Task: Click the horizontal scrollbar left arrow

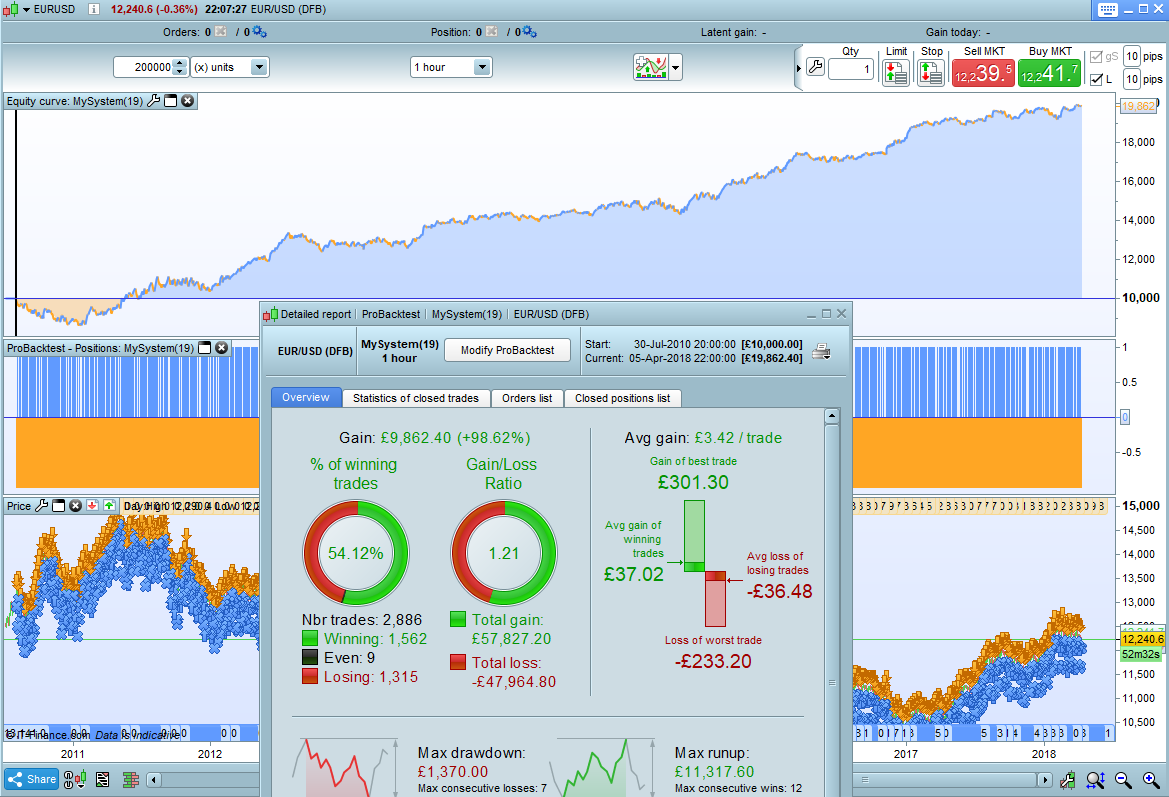Action: point(154,780)
